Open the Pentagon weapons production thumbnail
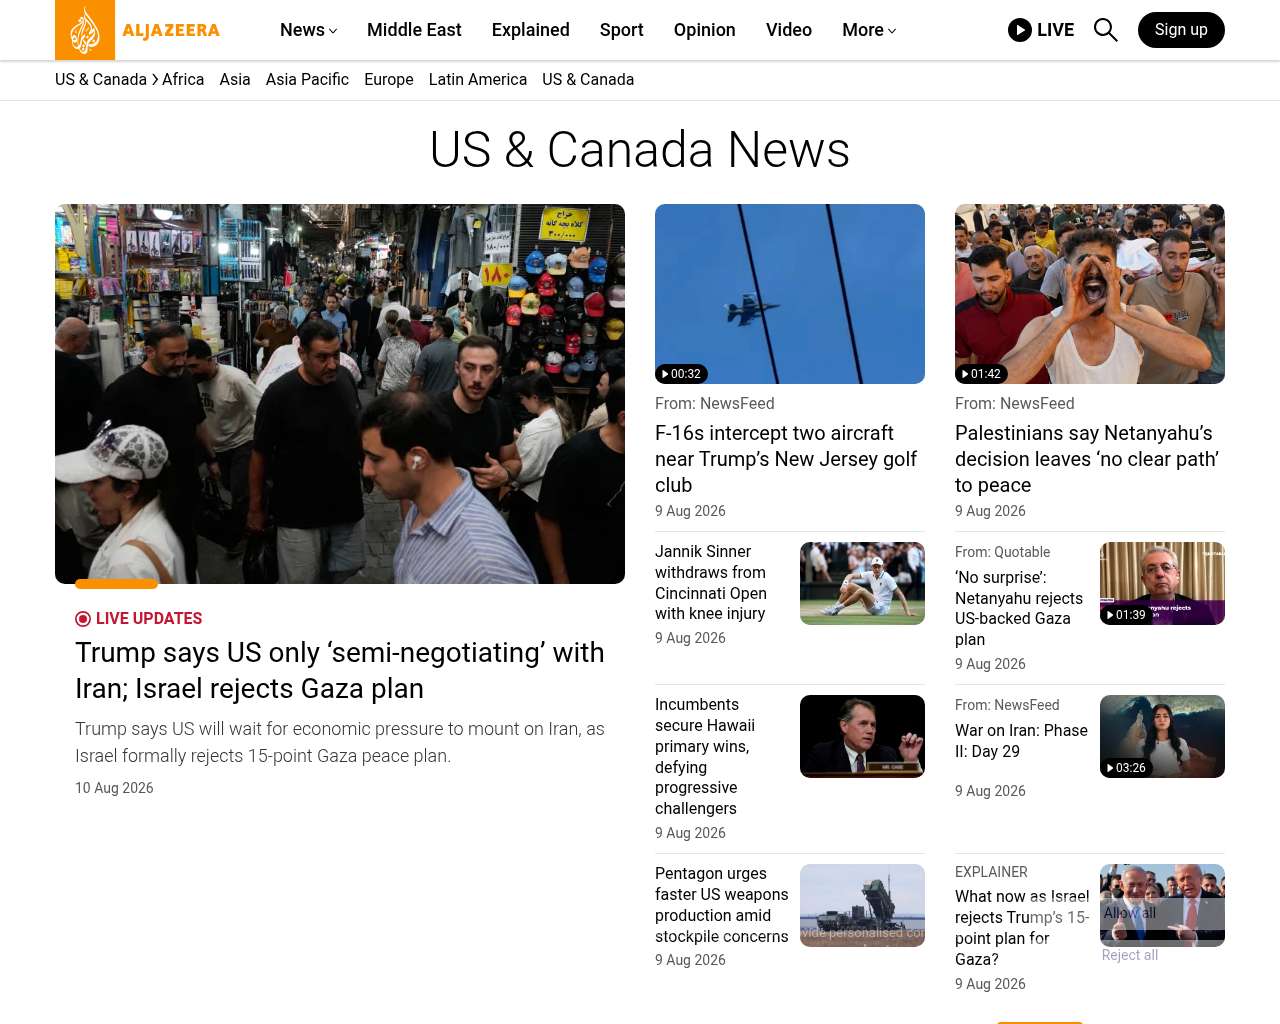 [x=862, y=905]
